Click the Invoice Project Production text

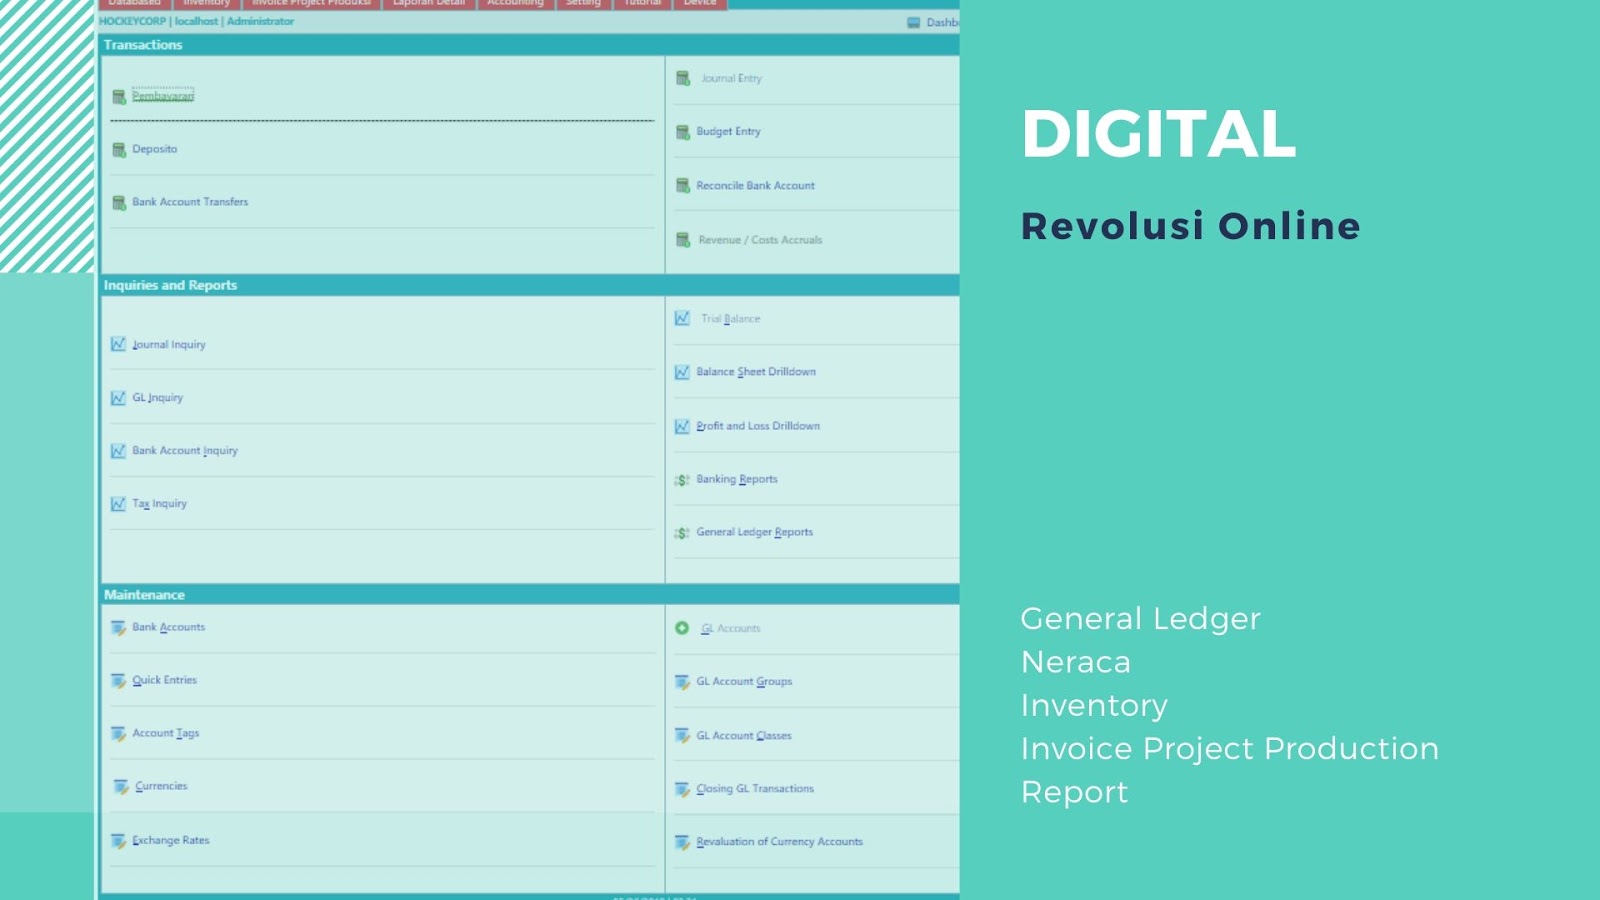tap(1230, 749)
